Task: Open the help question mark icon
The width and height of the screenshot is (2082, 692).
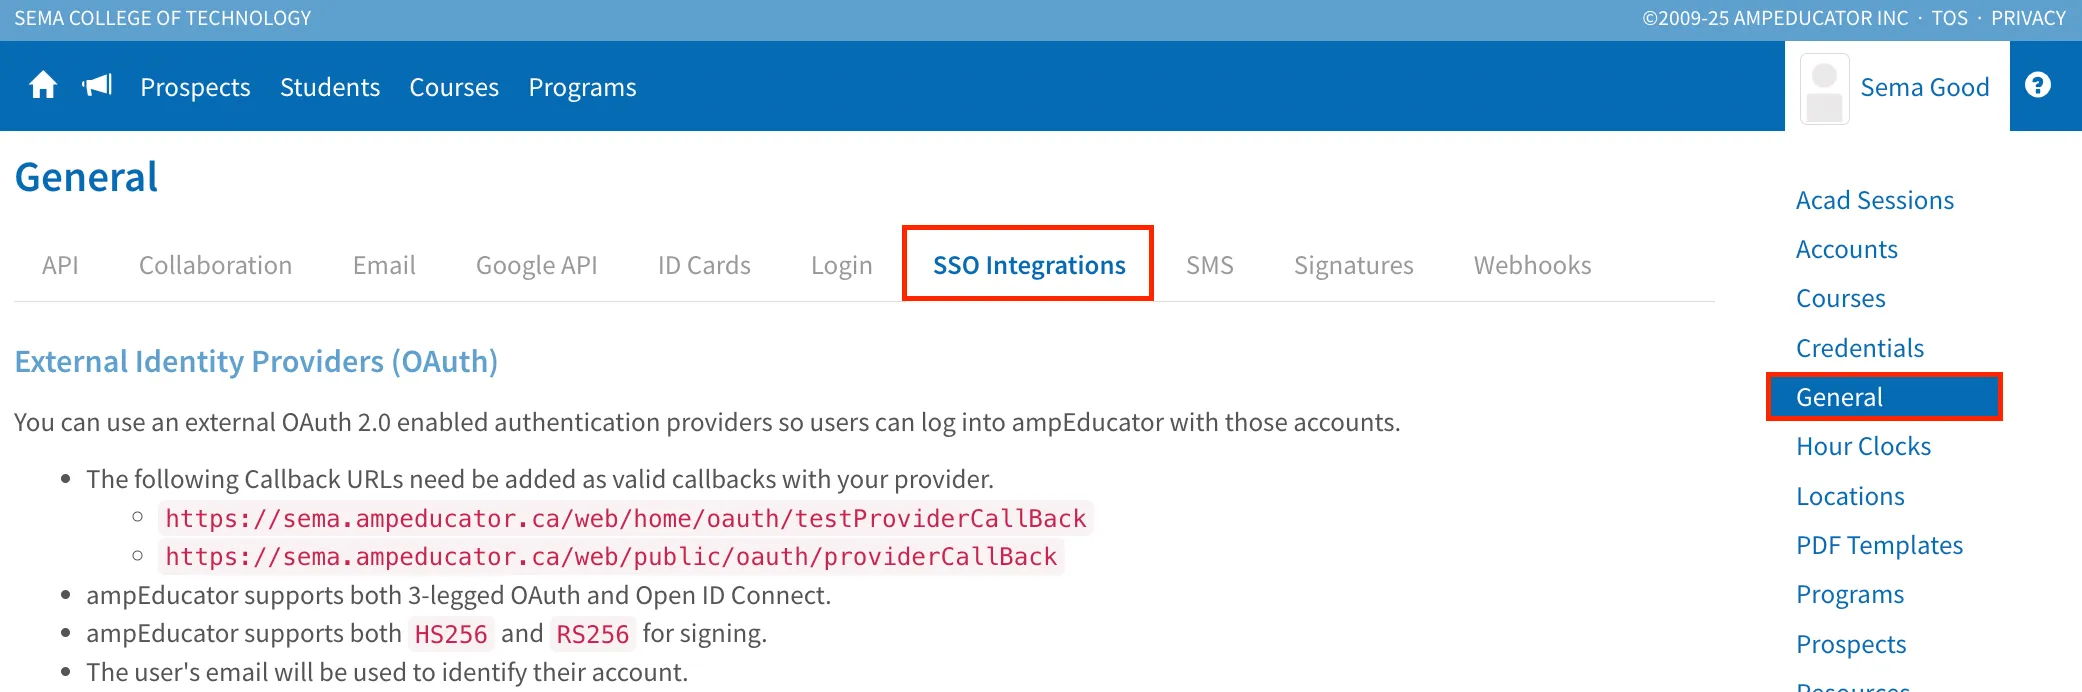Action: [2037, 86]
